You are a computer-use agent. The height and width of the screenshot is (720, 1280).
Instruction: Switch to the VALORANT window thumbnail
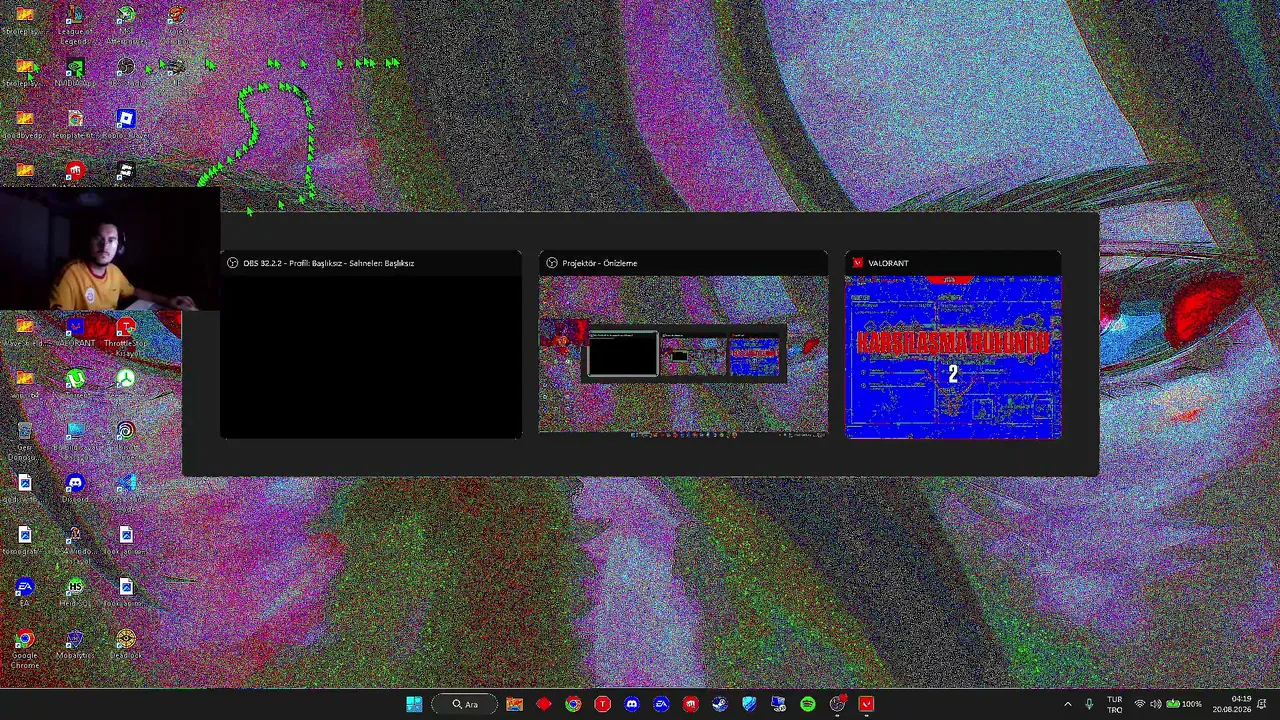[953, 345]
